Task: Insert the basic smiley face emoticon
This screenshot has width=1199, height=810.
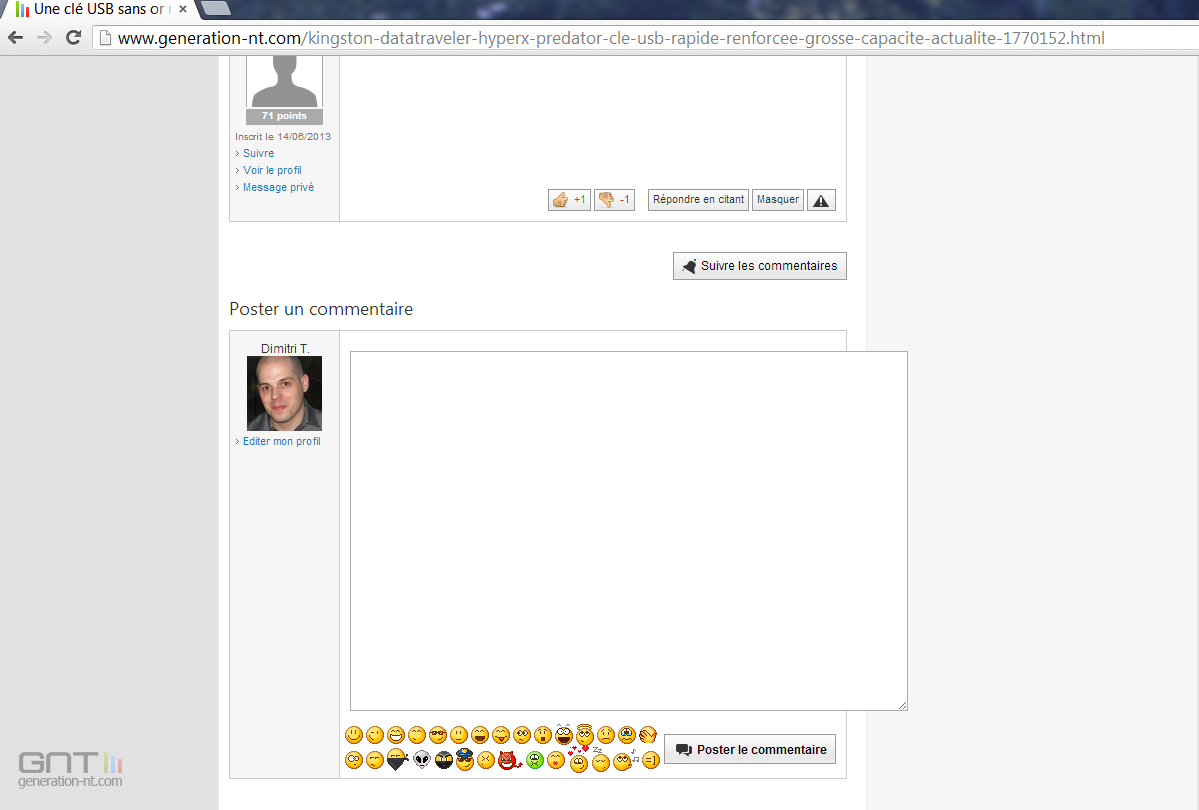Action: [x=354, y=735]
